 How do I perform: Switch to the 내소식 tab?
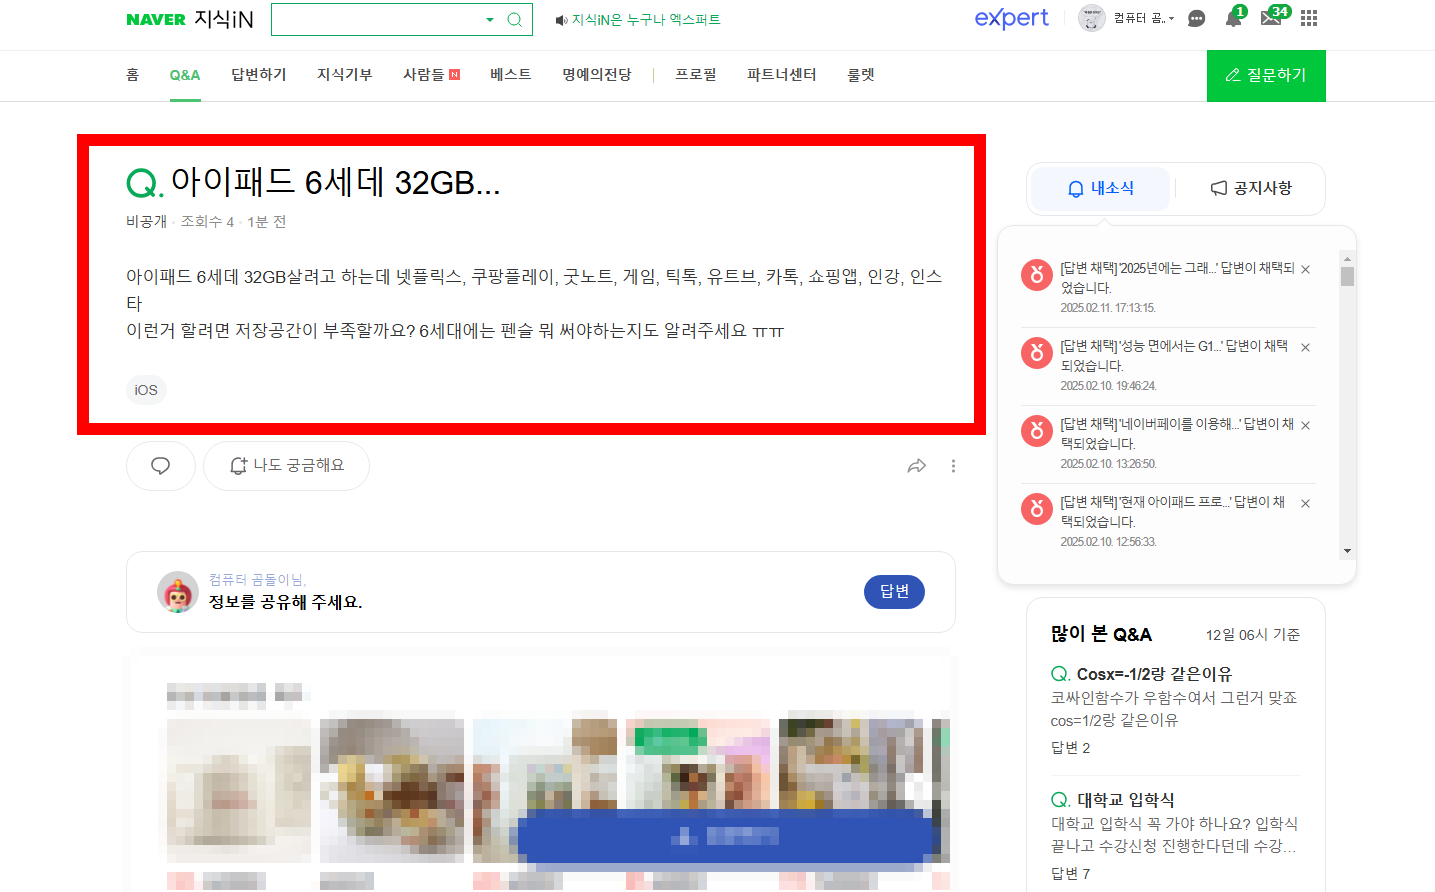point(1100,188)
